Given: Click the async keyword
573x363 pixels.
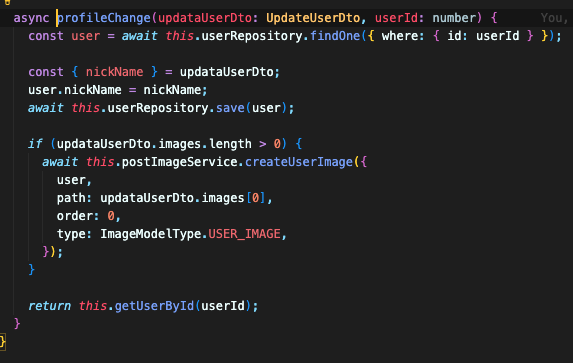Looking at the screenshot, I should (x=31, y=18).
